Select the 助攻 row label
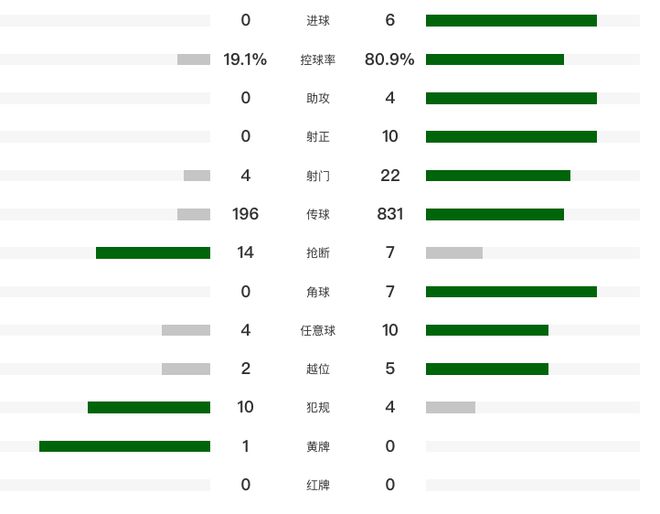Viewport: 660px width, 514px height. pyautogui.click(x=318, y=99)
